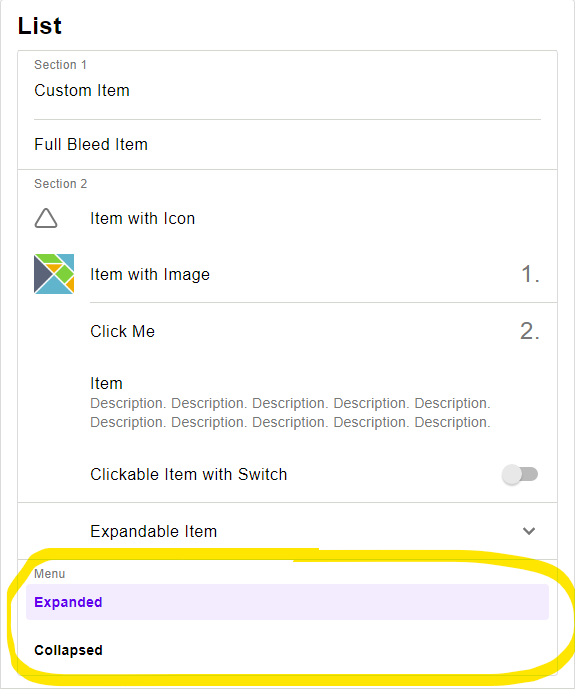Toggle the Clickable Item with Switch switch
Screen dimensions: 578x689
(520, 475)
